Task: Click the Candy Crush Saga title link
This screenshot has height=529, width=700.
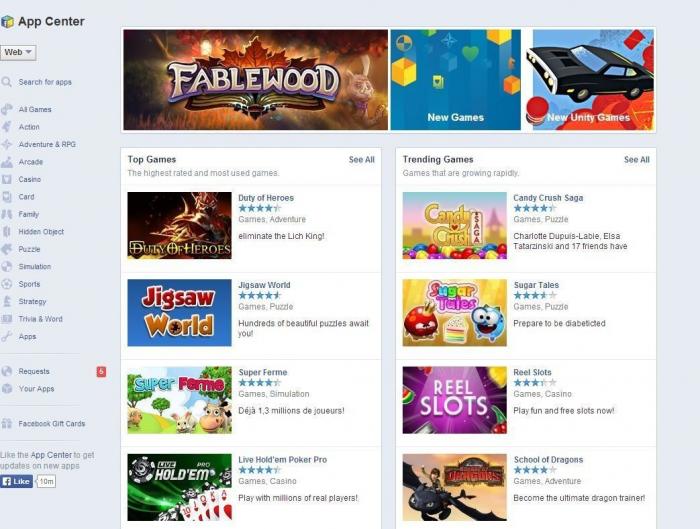Action: click(548, 198)
